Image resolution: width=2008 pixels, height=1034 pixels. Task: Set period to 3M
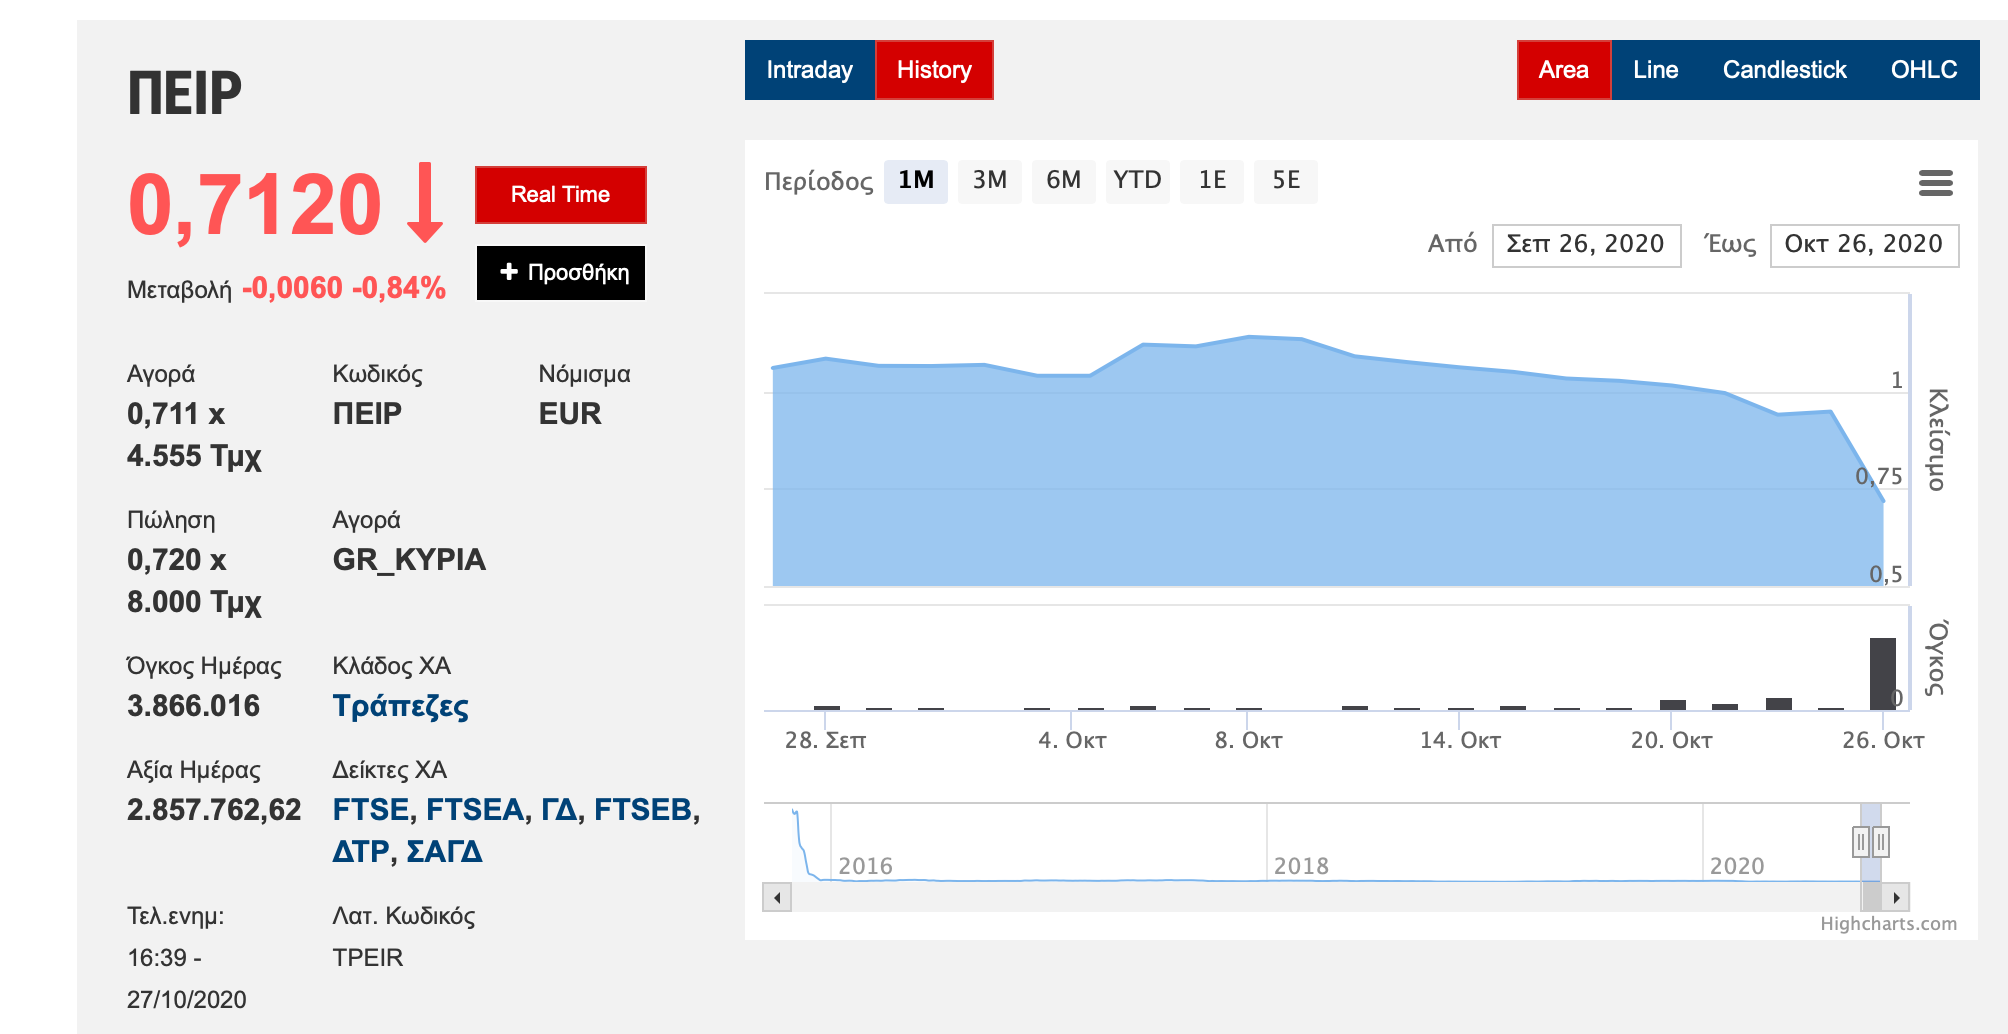989,181
